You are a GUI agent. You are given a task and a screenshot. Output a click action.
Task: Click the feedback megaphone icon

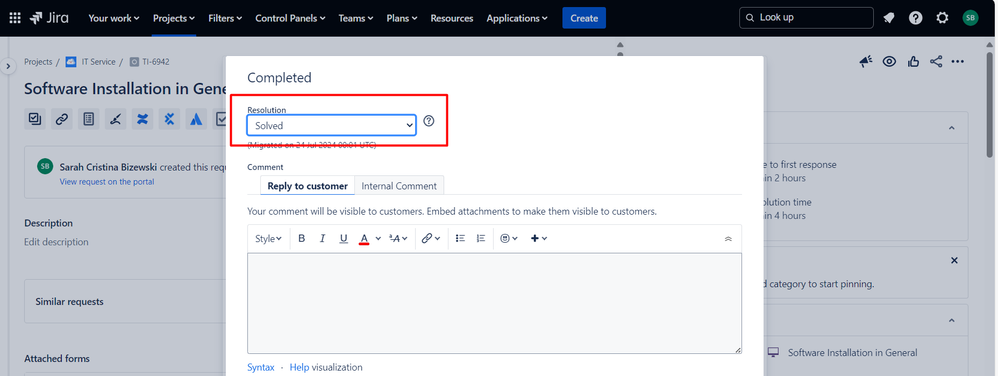click(866, 61)
